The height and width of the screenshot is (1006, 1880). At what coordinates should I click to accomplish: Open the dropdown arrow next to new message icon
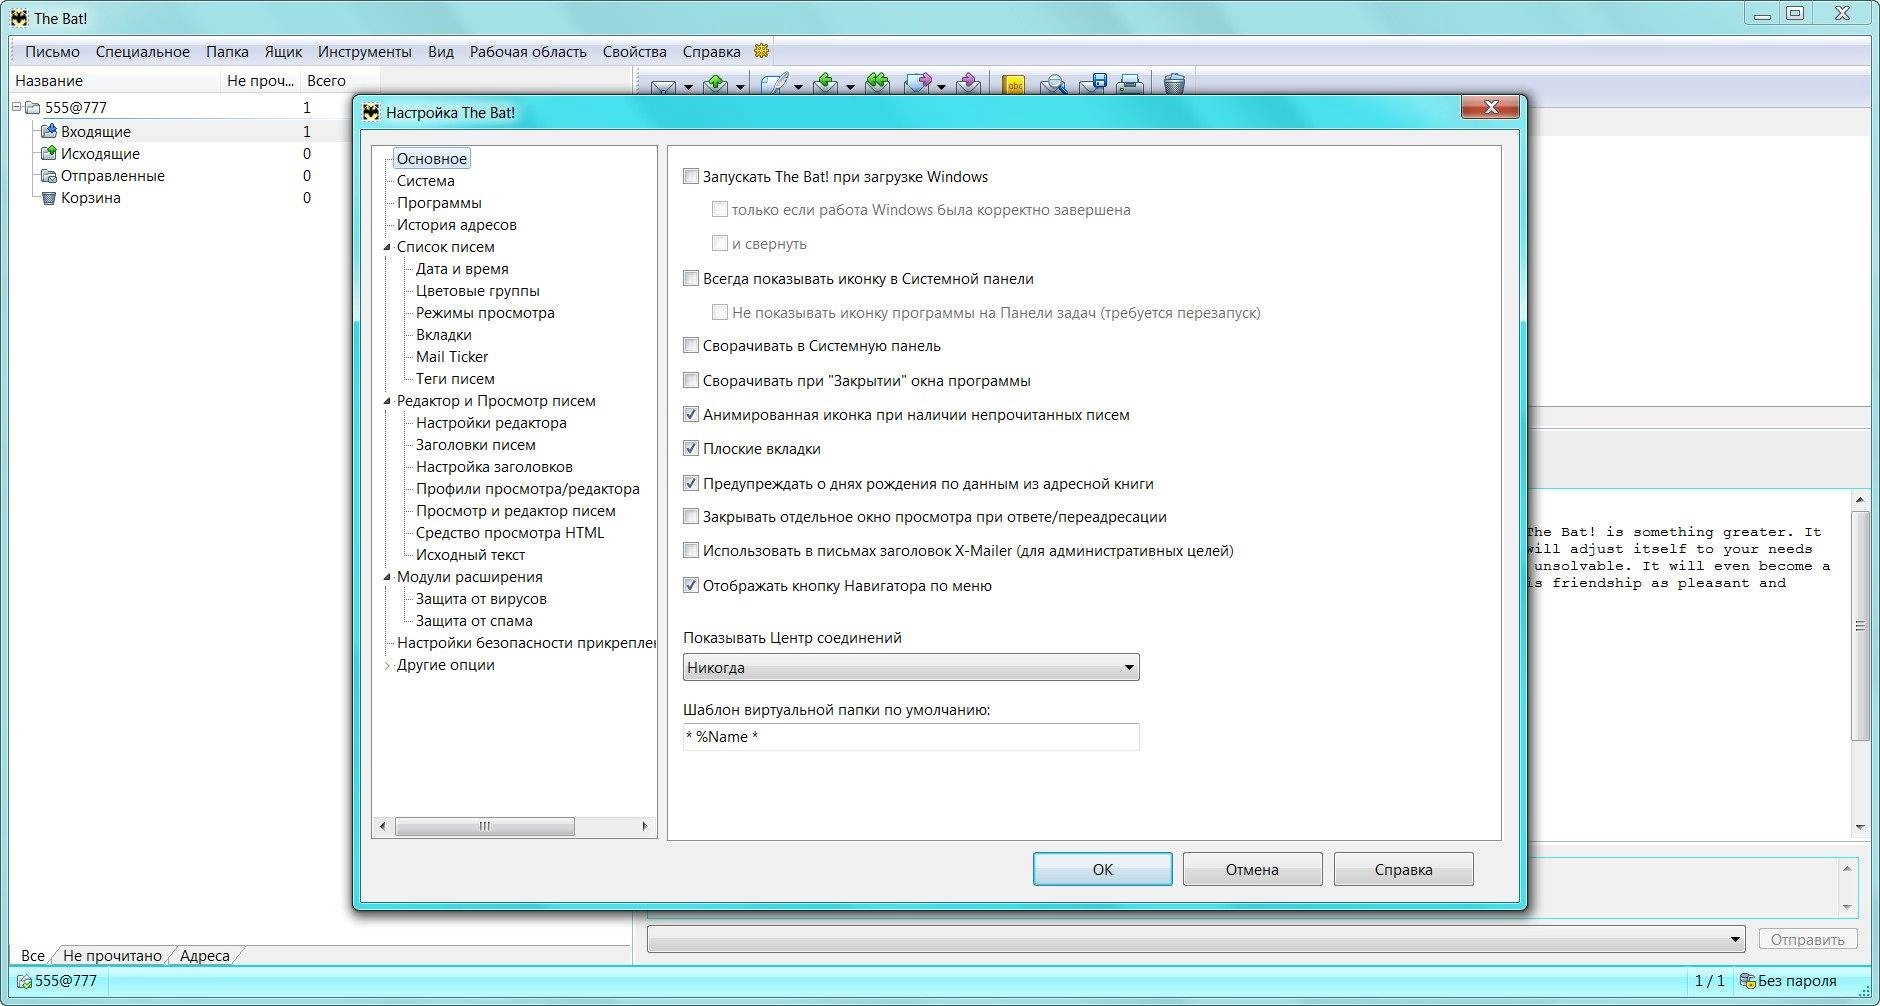coord(798,87)
